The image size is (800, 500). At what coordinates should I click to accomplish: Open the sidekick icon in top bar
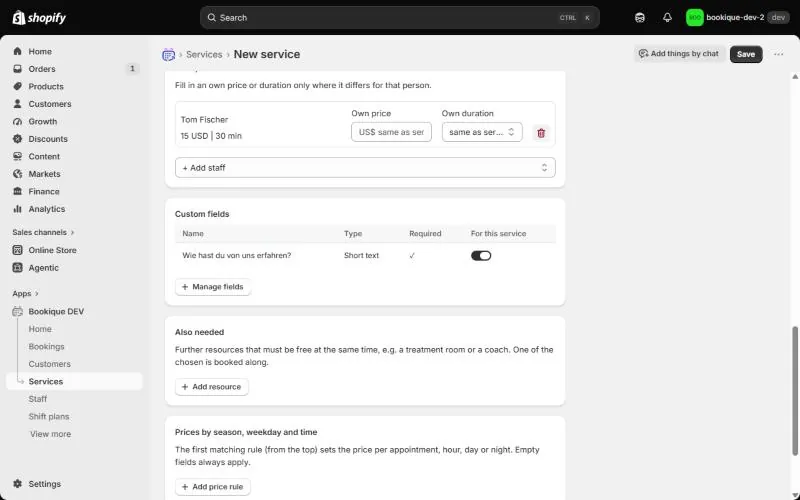click(640, 18)
